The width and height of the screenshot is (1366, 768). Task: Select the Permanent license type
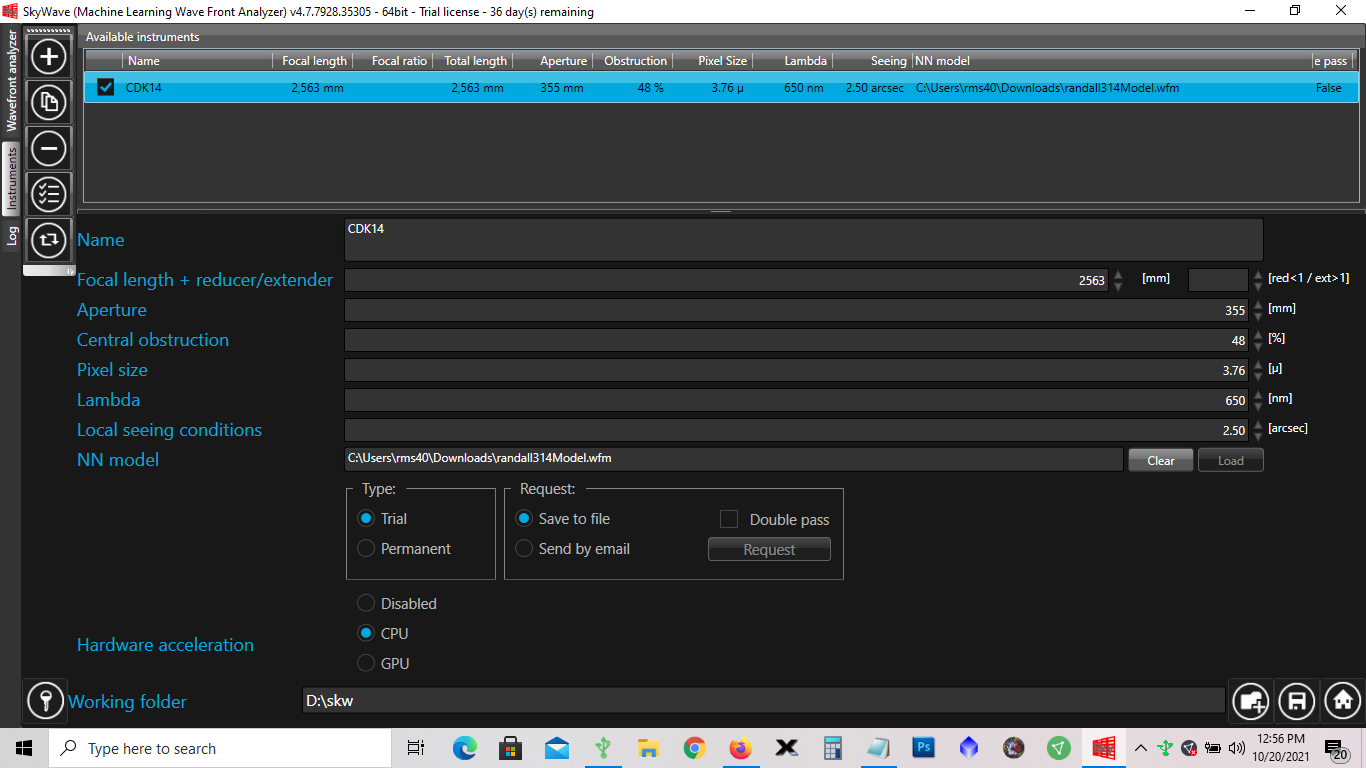(x=366, y=548)
